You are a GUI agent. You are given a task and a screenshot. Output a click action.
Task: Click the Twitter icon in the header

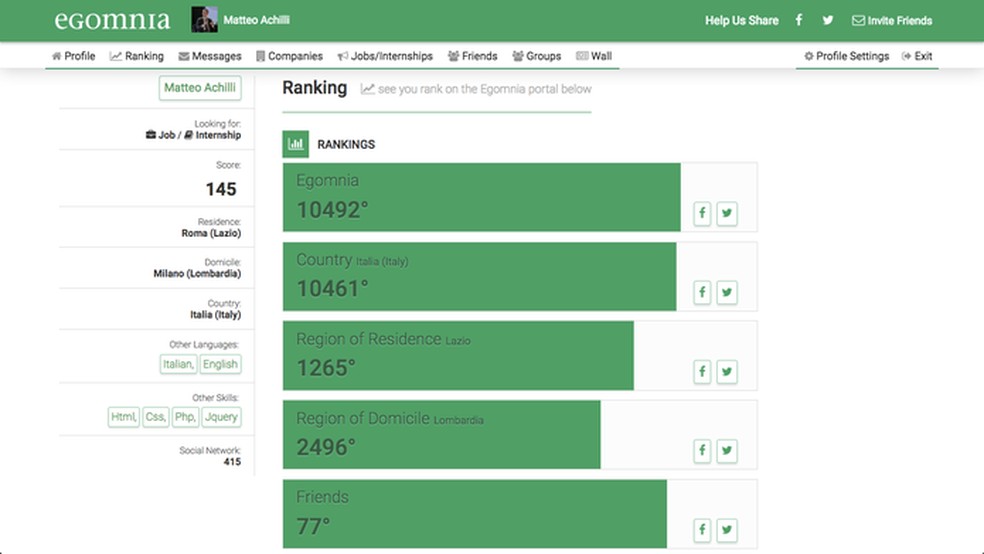click(x=828, y=20)
